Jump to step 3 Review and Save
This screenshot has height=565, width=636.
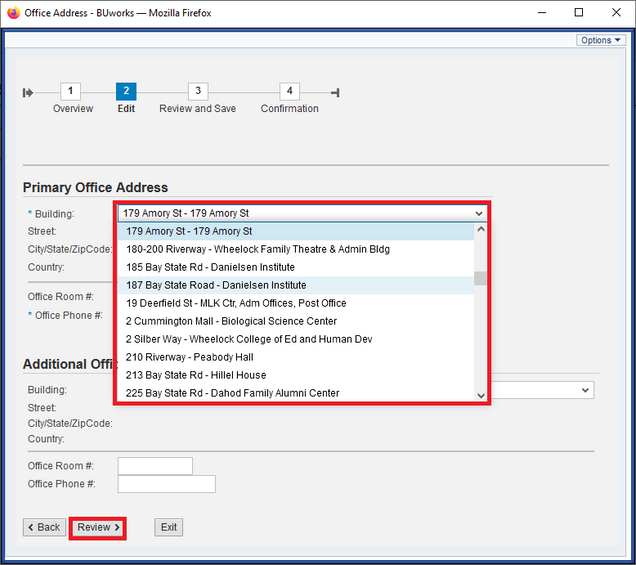click(198, 91)
